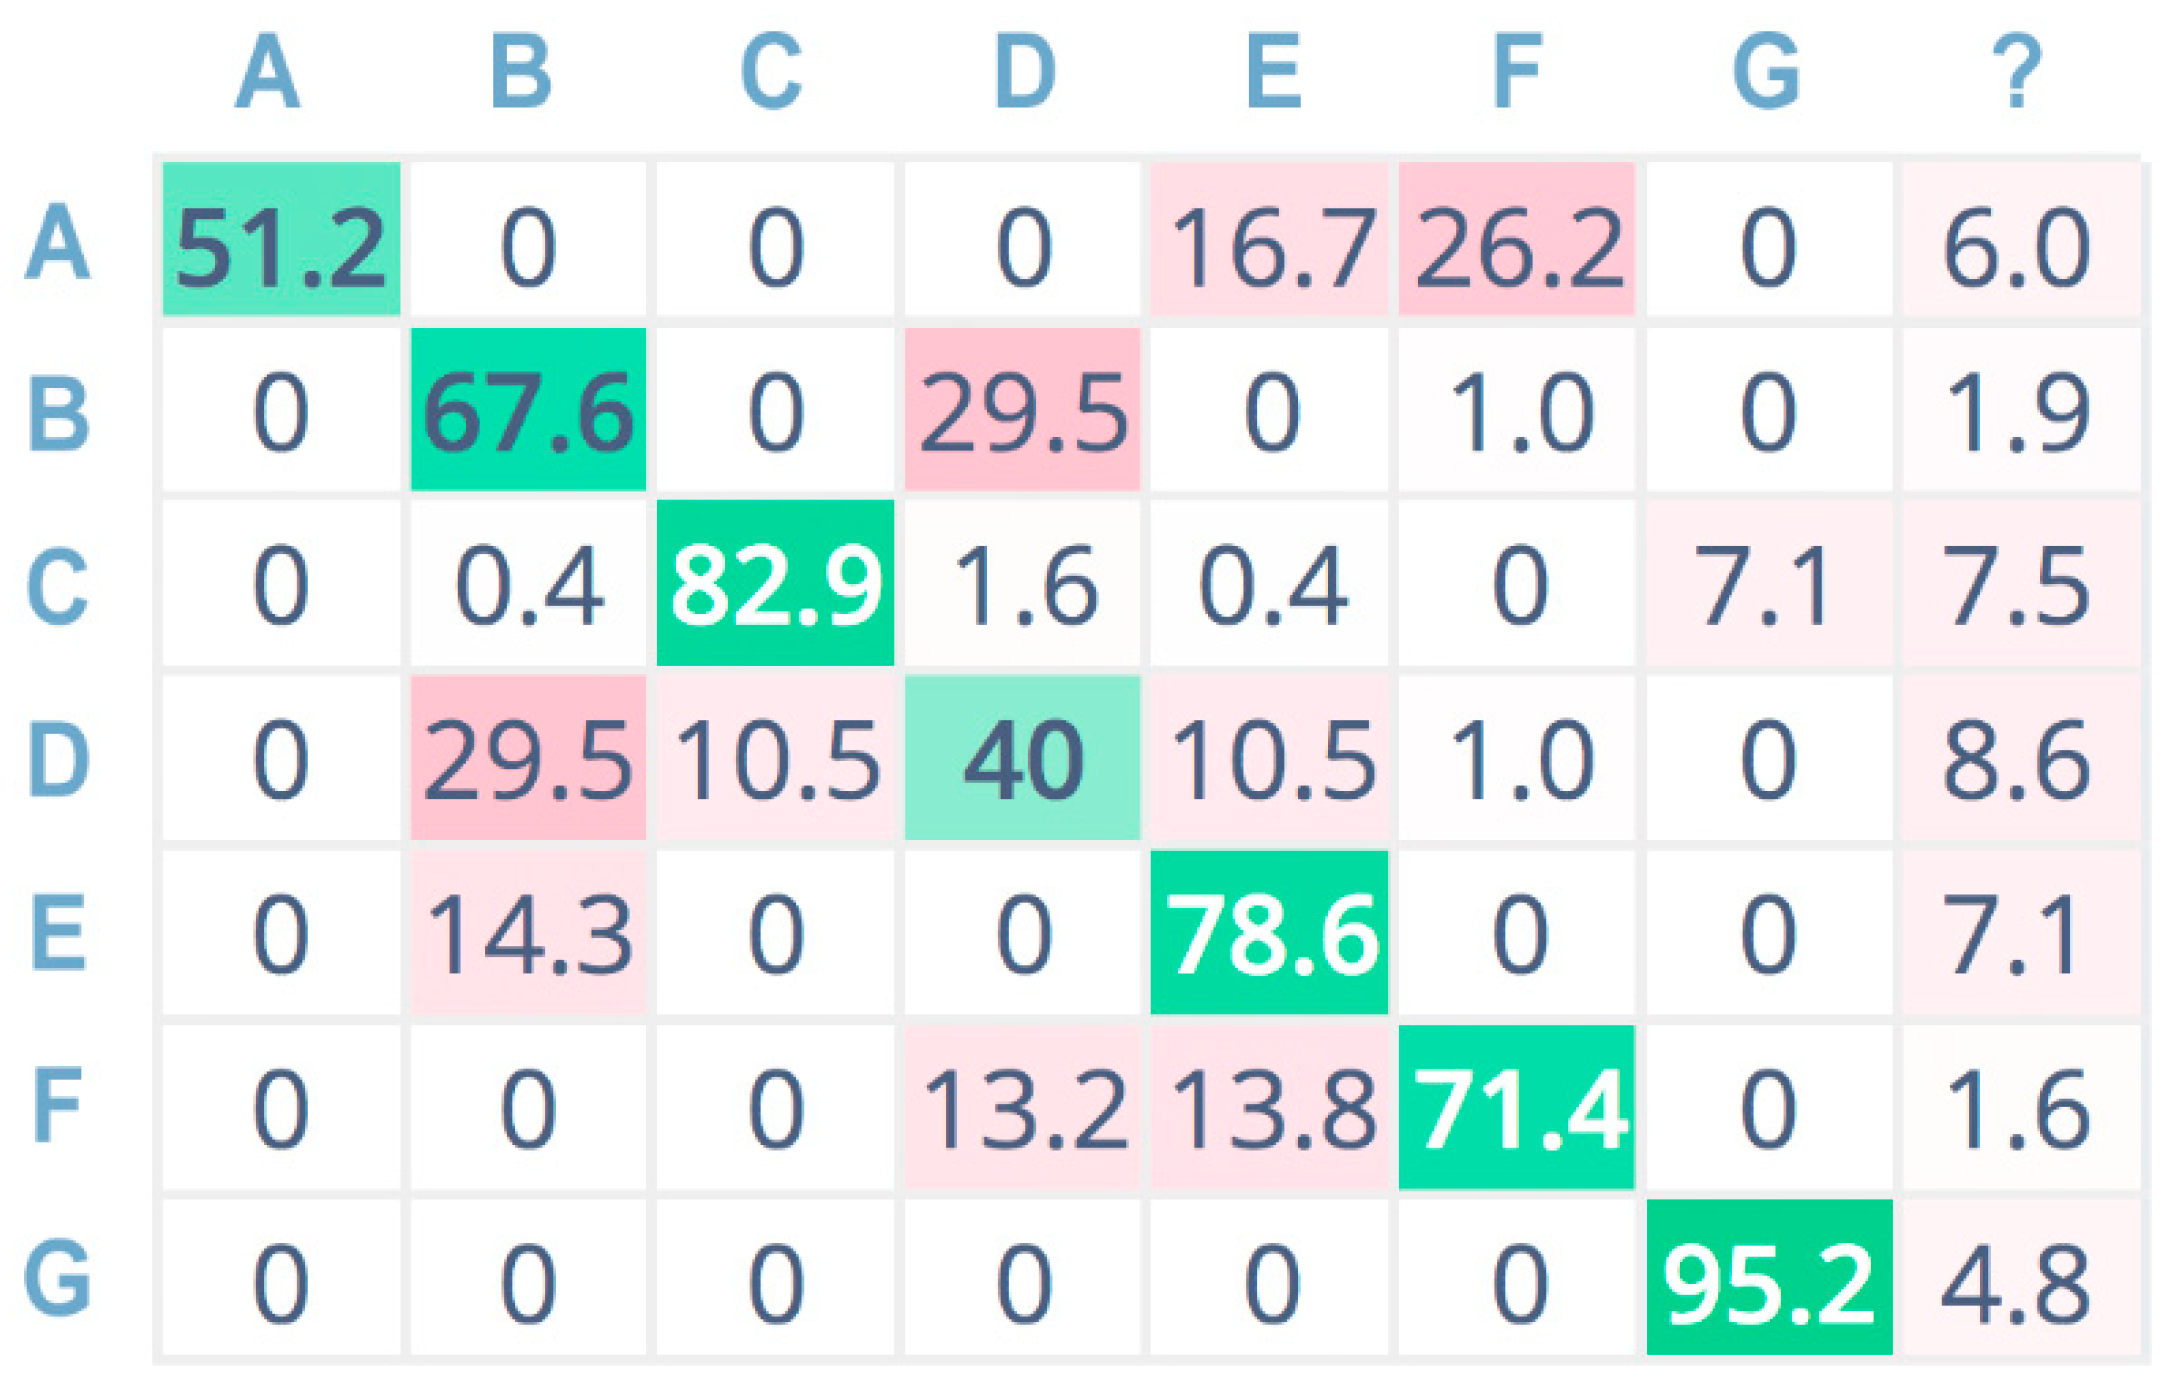Image resolution: width=2167 pixels, height=1388 pixels.
Task: Select the 4.8 cell in row G
Action: (x=2016, y=1280)
